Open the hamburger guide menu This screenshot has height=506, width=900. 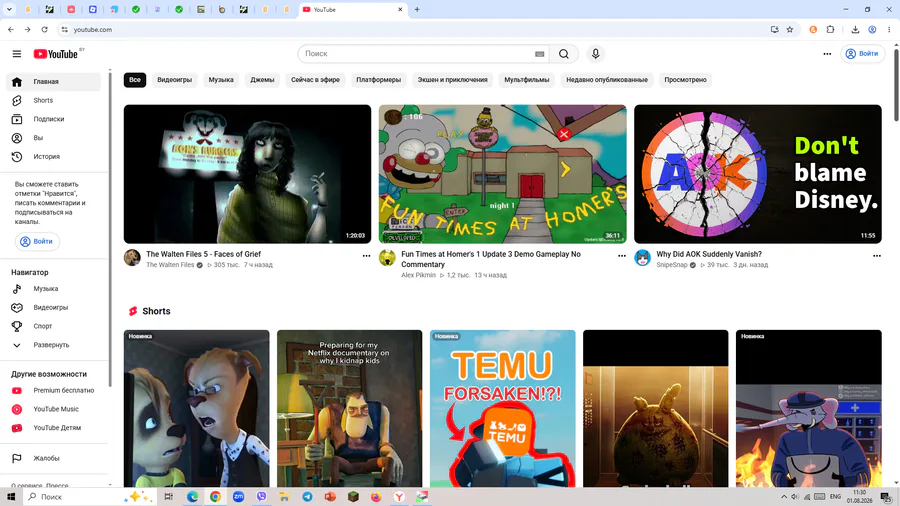coord(17,53)
